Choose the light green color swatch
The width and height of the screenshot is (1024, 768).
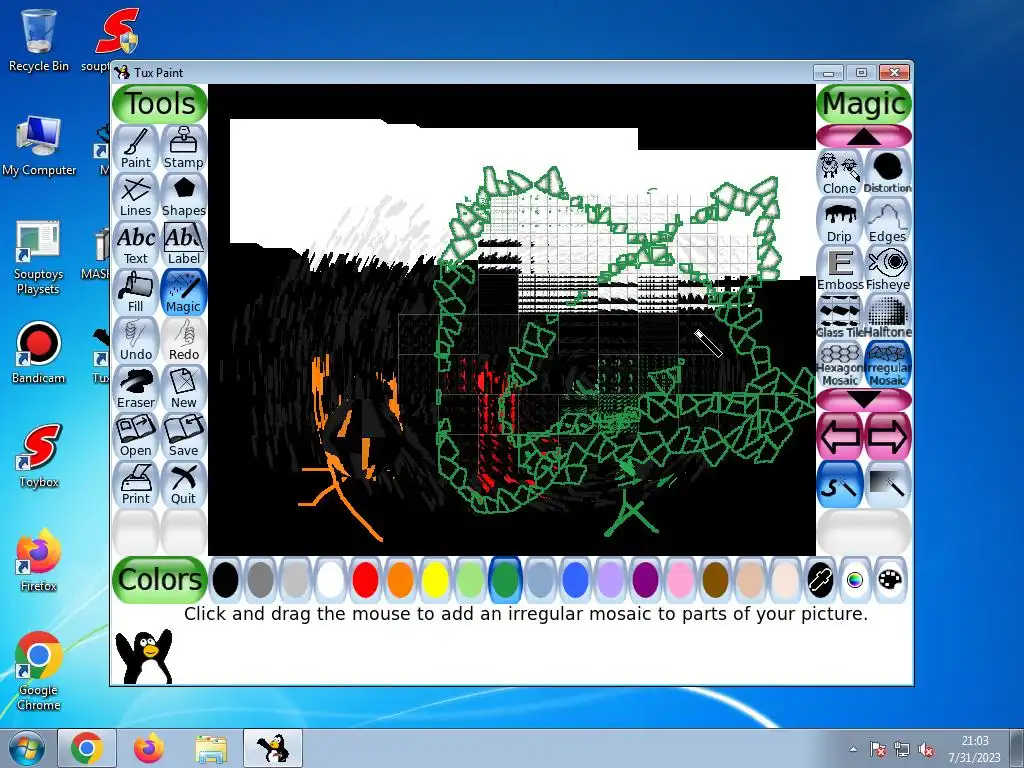(470, 580)
